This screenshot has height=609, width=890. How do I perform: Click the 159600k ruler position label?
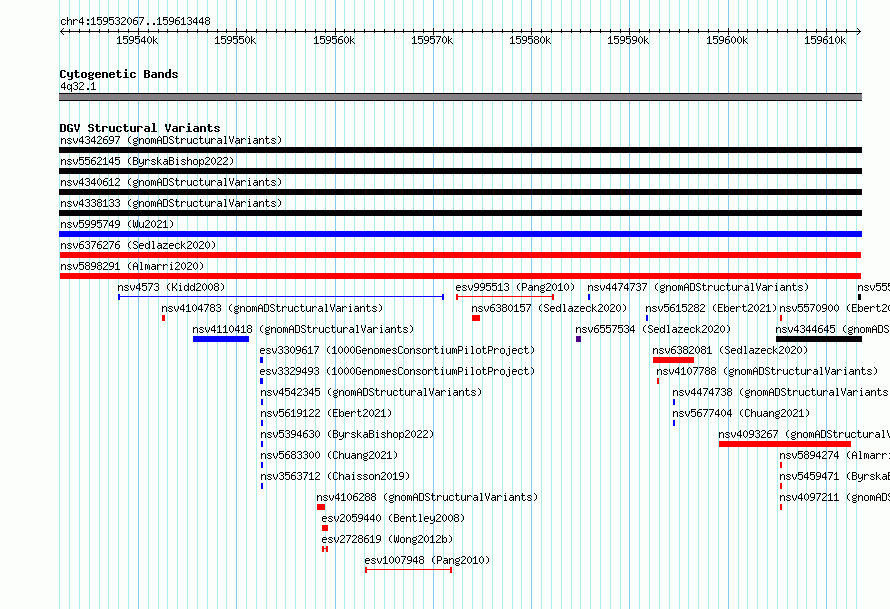[x=727, y=40]
